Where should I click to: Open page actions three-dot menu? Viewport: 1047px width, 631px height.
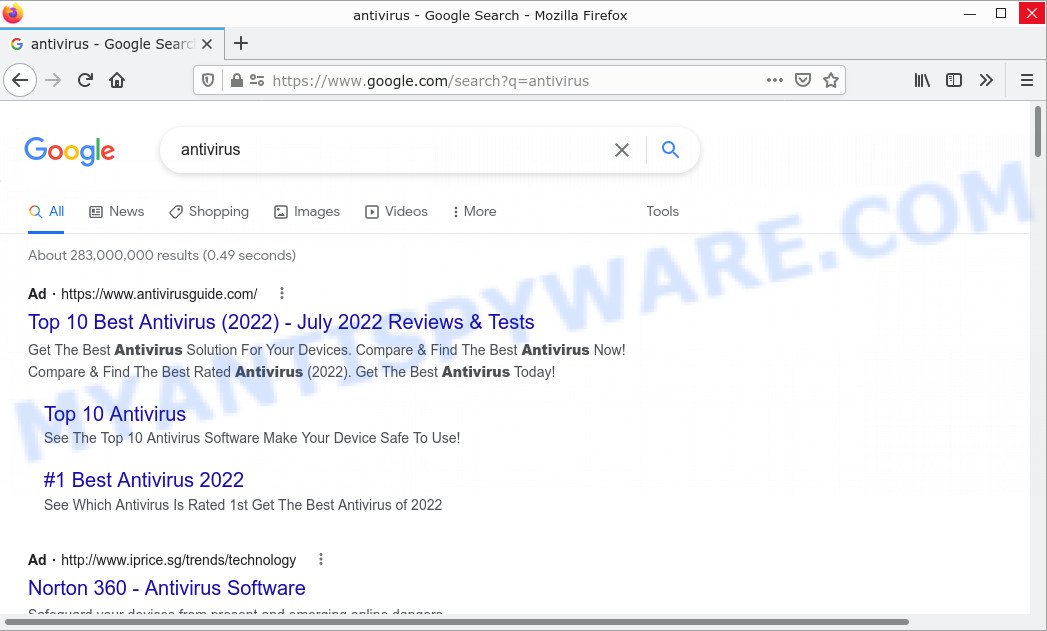775,80
